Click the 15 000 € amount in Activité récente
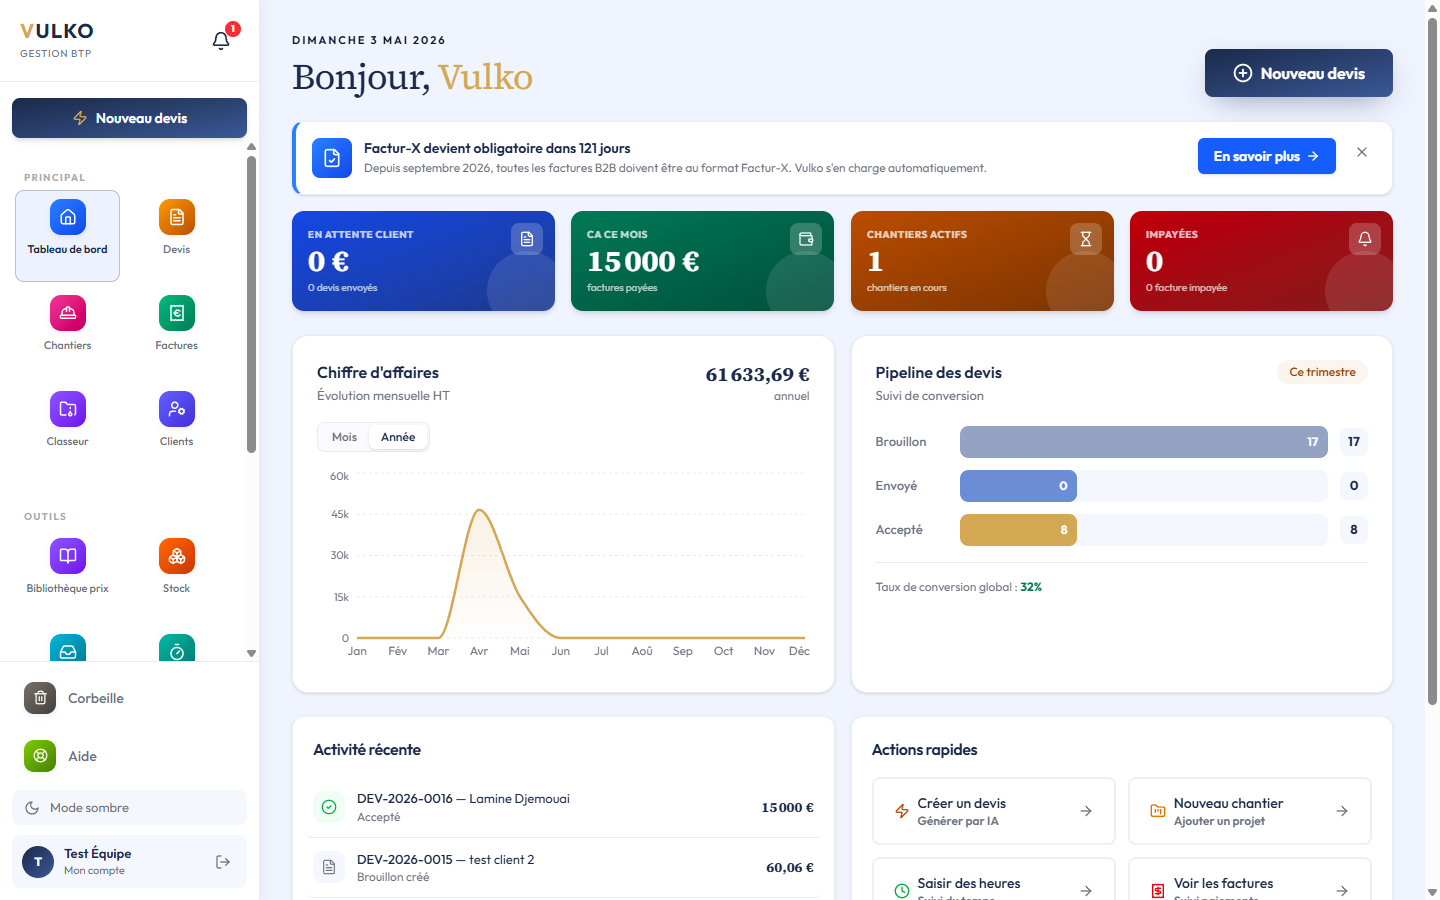1440x900 pixels. click(787, 807)
